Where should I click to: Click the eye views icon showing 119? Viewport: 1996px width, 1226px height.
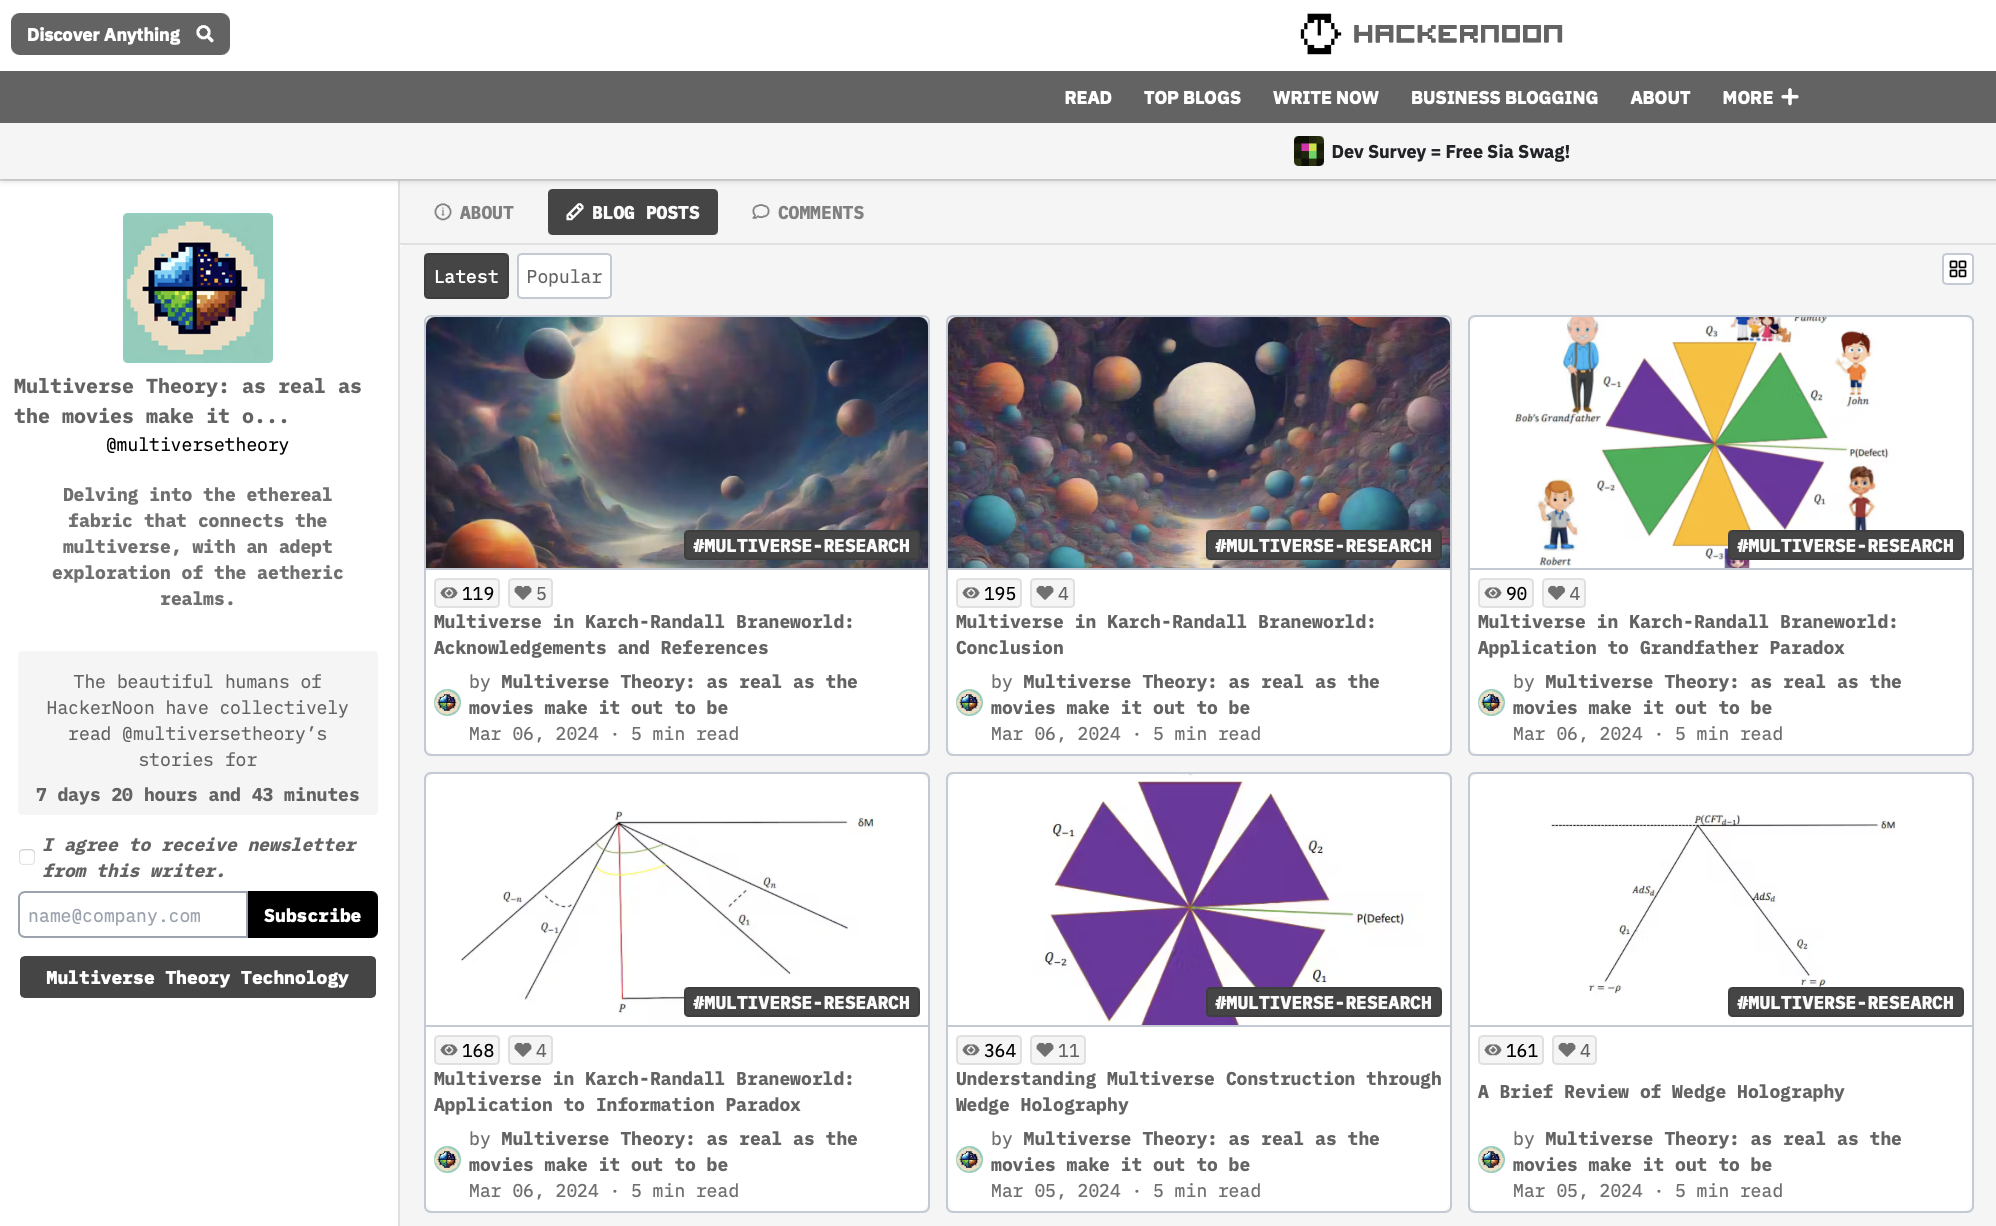click(x=449, y=593)
